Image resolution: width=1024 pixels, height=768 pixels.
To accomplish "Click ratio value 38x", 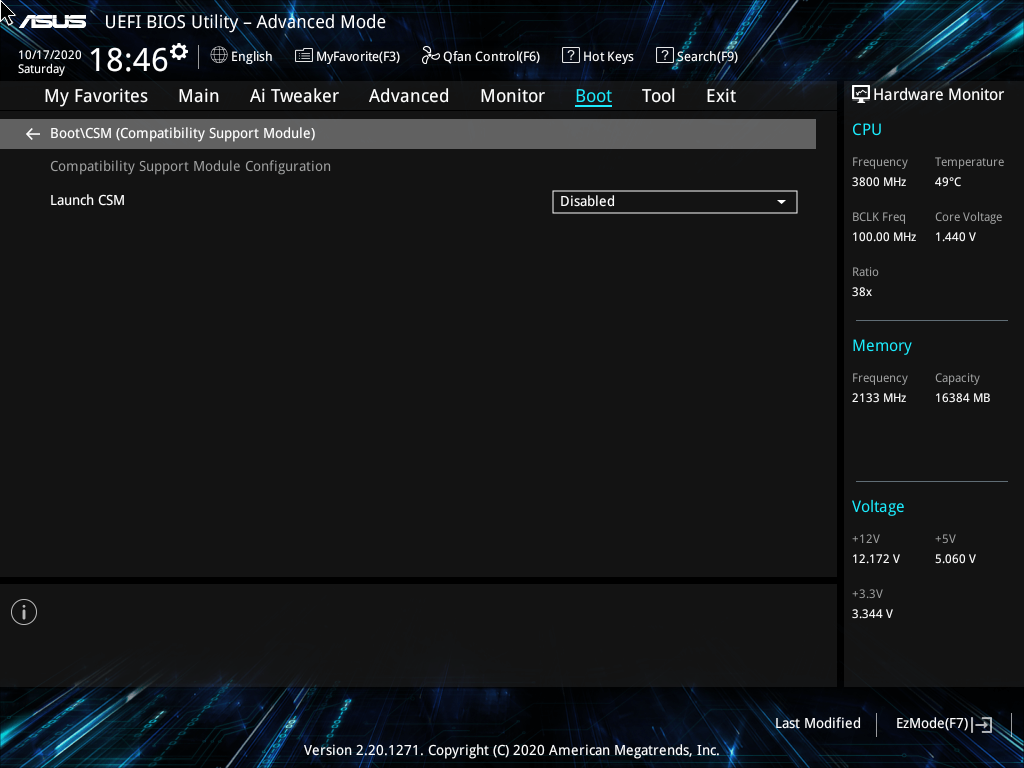I will [x=862, y=292].
